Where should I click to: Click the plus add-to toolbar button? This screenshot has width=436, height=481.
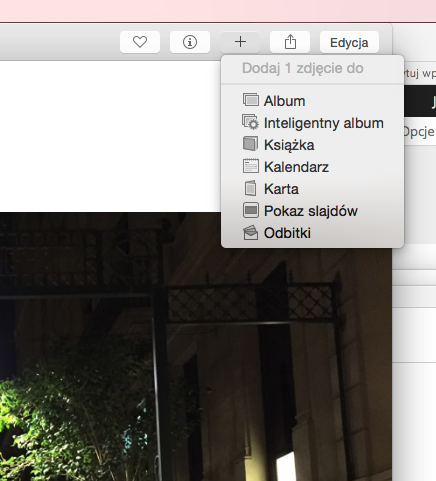click(240, 42)
